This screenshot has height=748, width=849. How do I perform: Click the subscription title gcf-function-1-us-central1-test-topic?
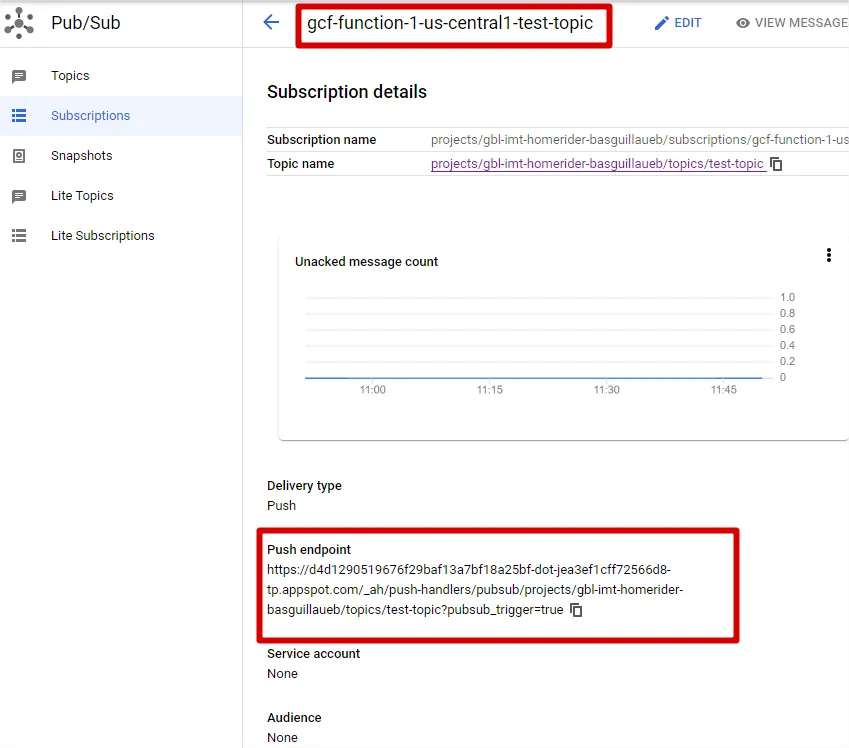450,23
